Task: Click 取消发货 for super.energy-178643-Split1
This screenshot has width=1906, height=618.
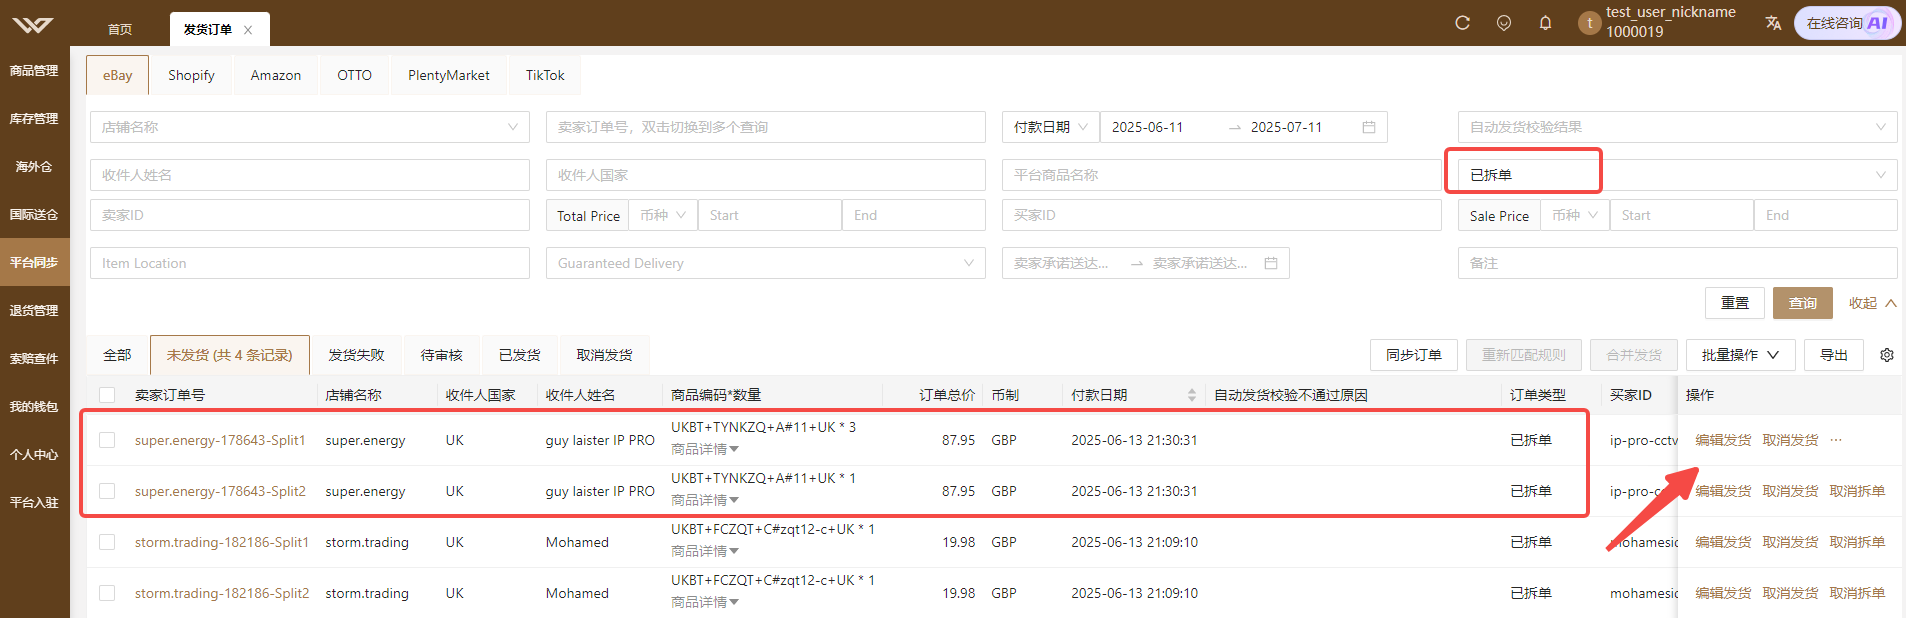Action: [1790, 440]
